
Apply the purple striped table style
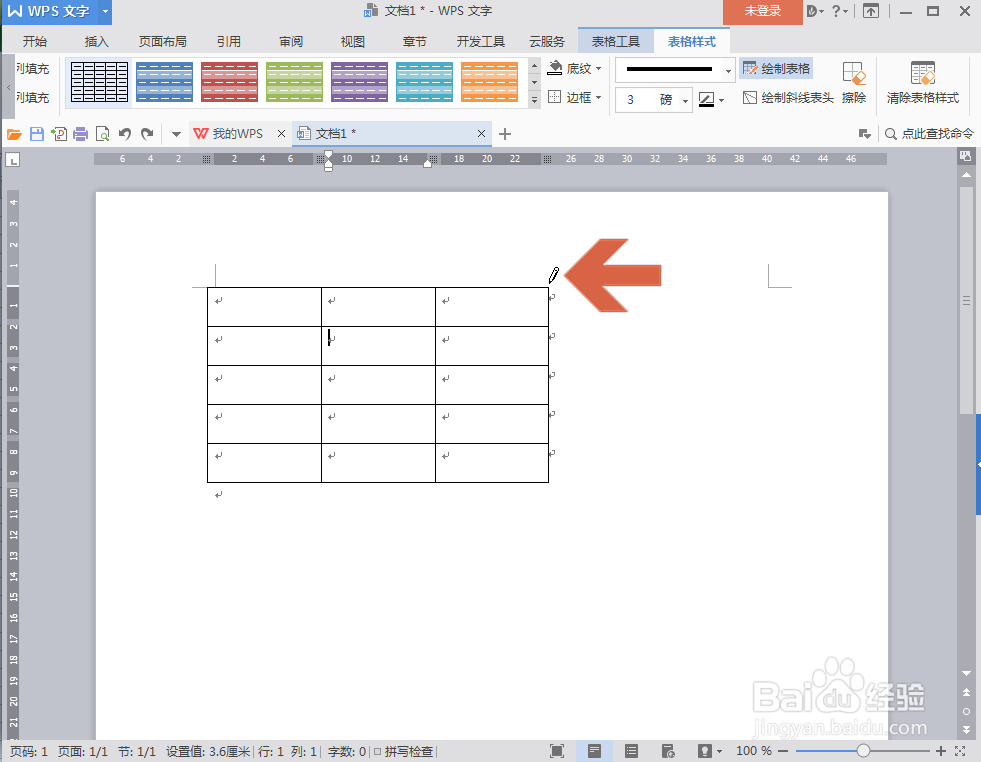(359, 82)
